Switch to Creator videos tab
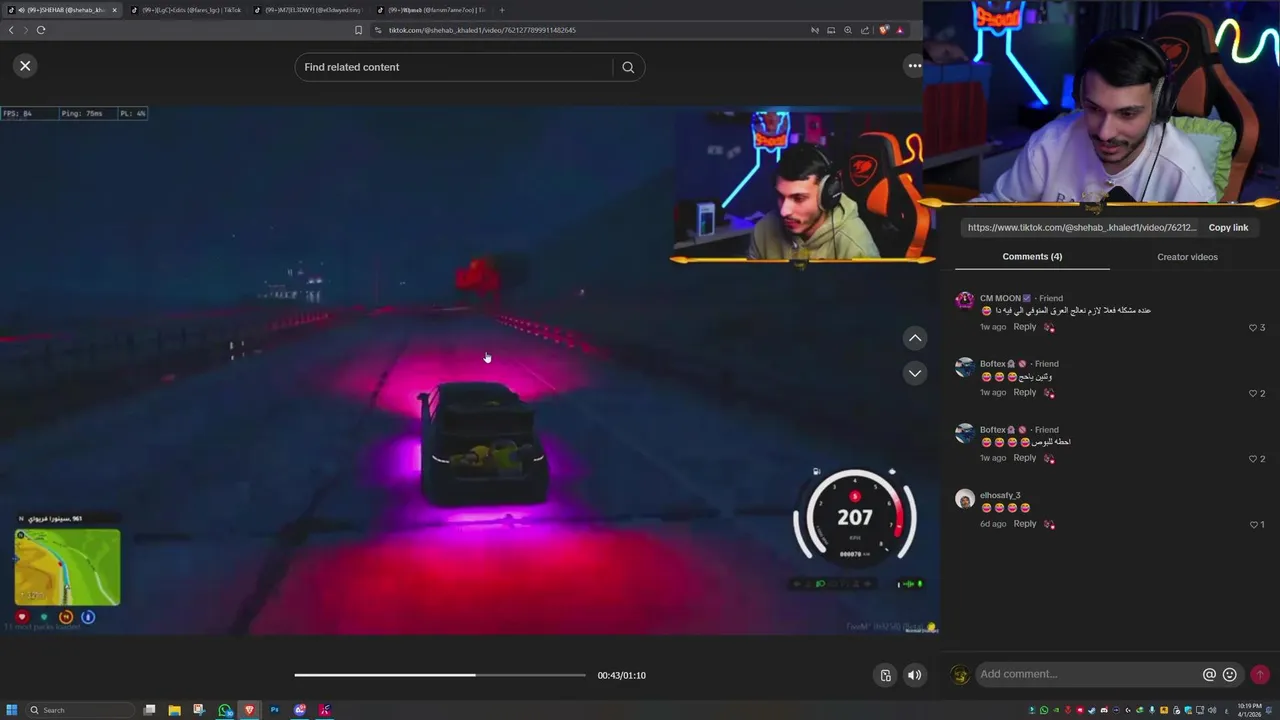This screenshot has width=1280, height=720. click(1187, 257)
